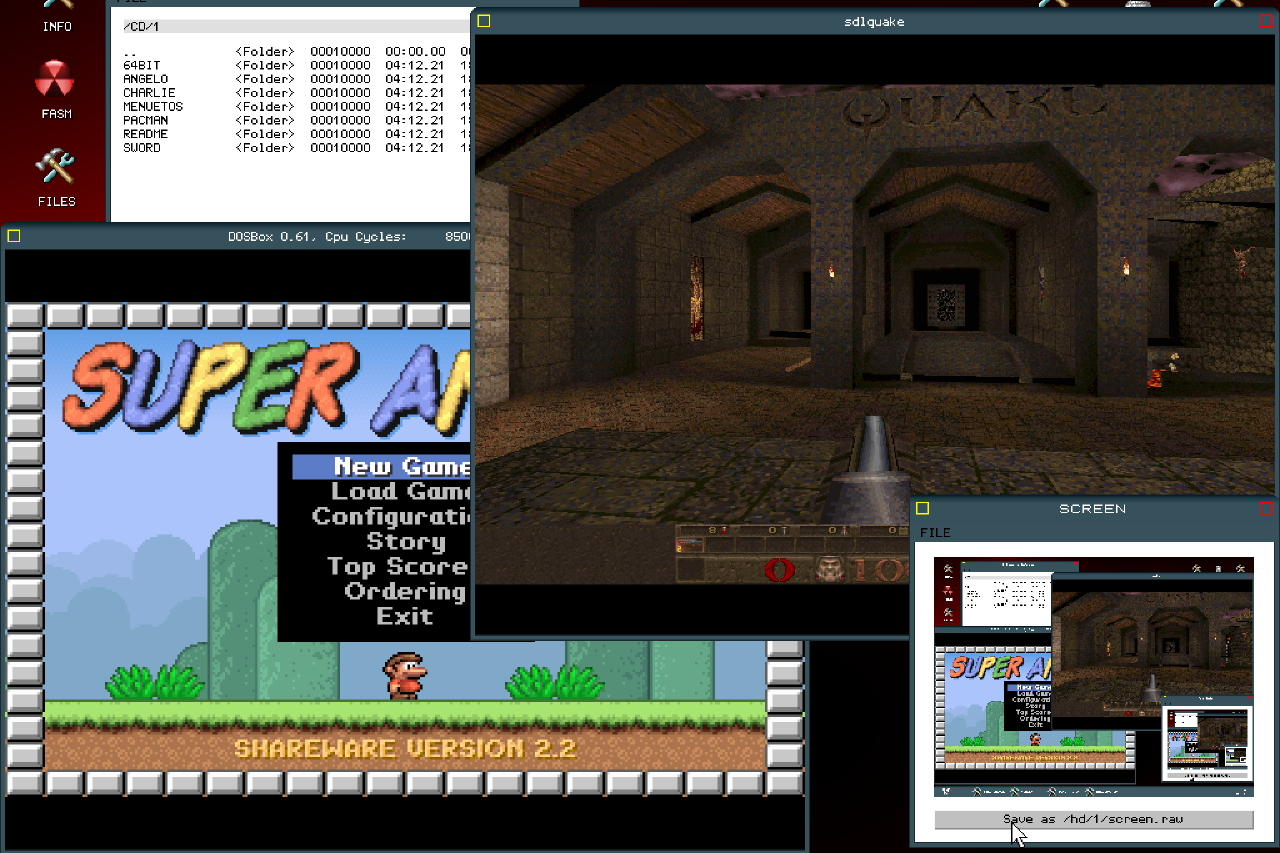The width and height of the screenshot is (1280, 853).
Task: Open the FILES desktop icon
Action: tap(56, 177)
